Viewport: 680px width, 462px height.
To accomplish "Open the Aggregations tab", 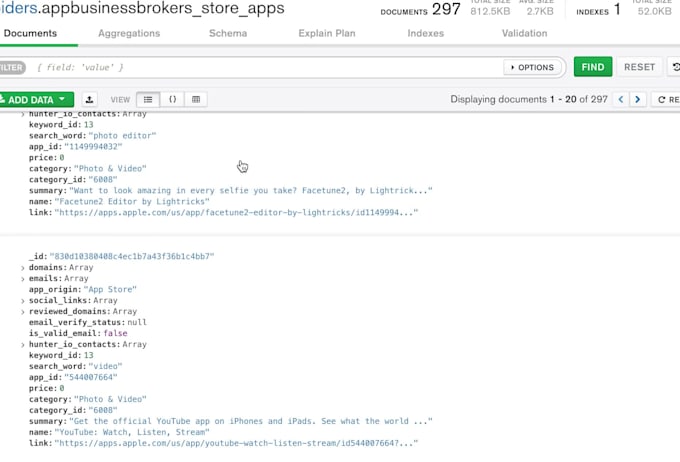I will tap(129, 33).
